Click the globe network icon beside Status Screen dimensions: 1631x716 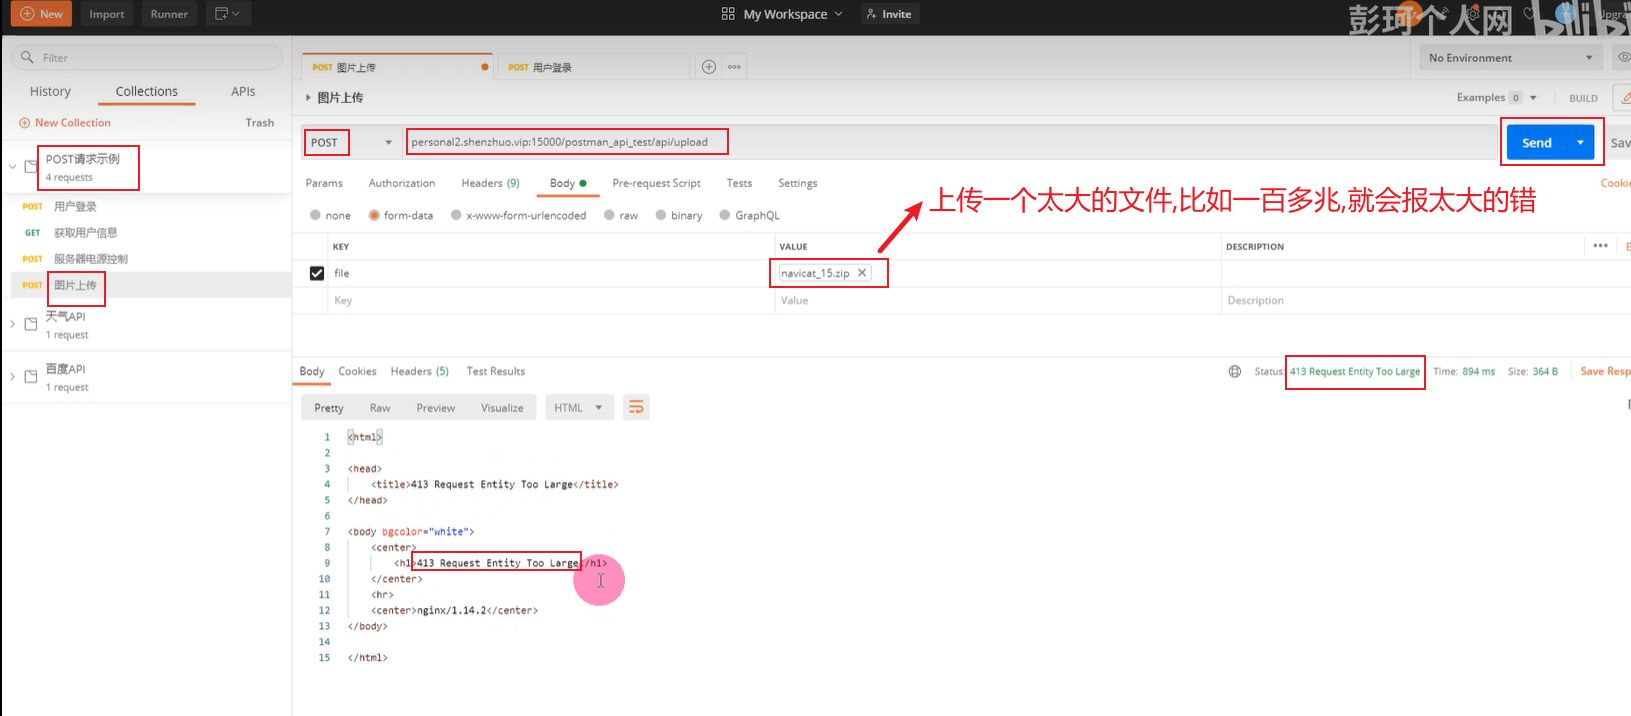click(1235, 371)
